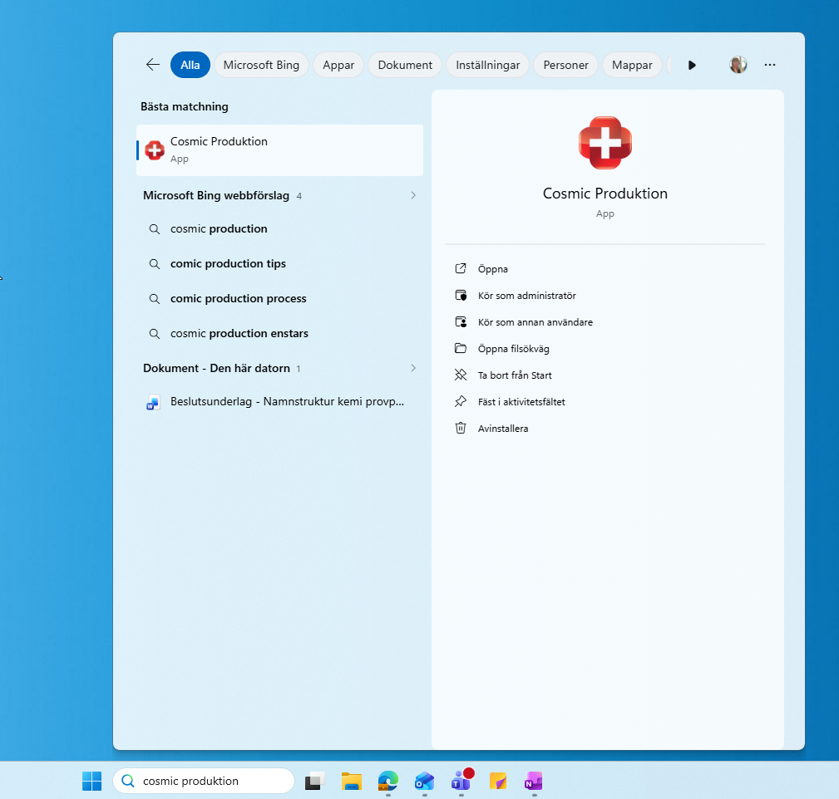Search the web for cosmic production
Screen dimensions: 839x799
pos(279,229)
